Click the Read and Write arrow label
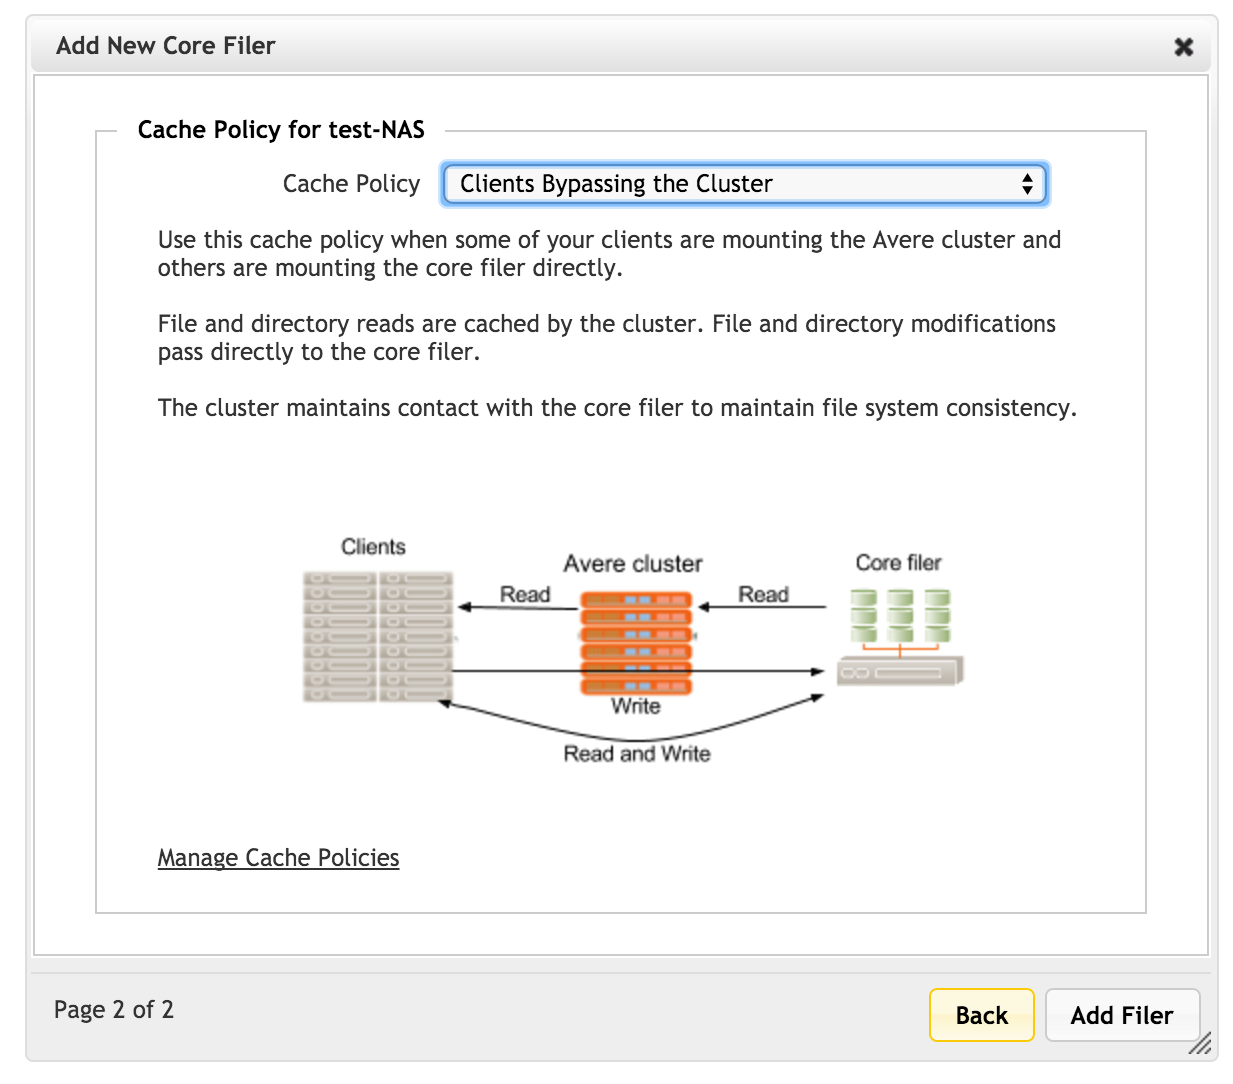 [x=637, y=754]
